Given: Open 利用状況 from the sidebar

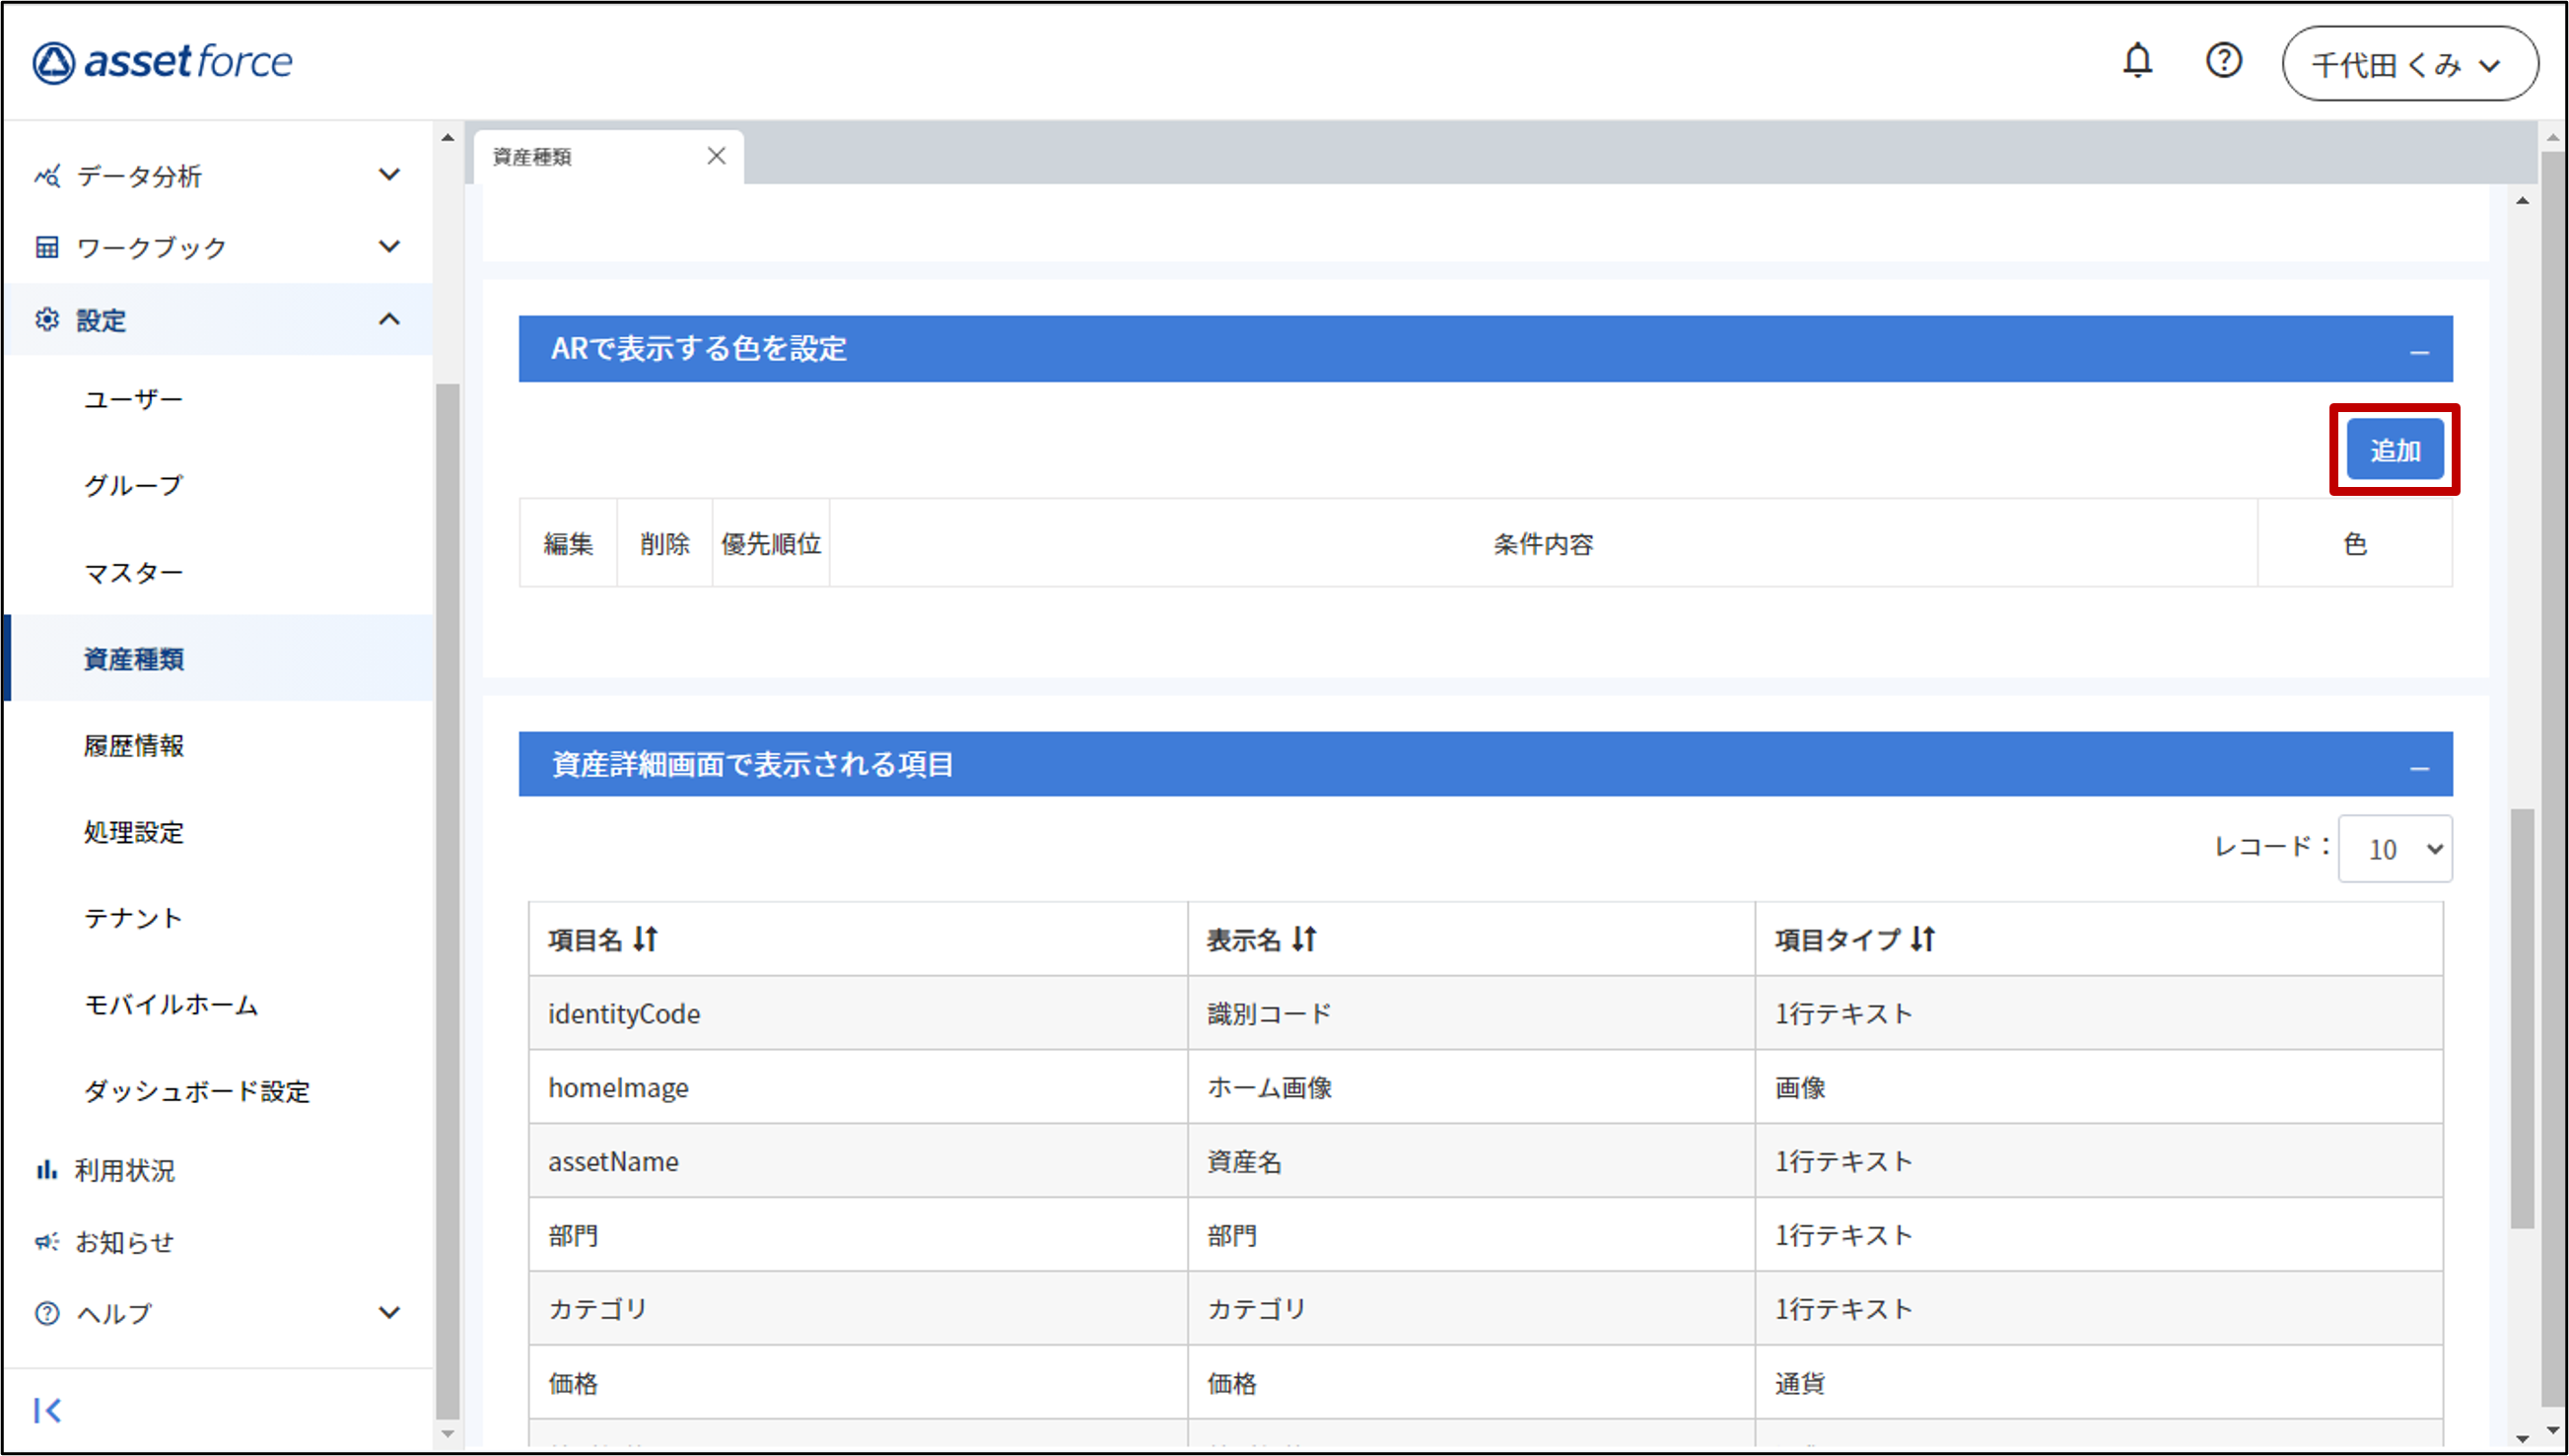Looking at the screenshot, I should [124, 1170].
